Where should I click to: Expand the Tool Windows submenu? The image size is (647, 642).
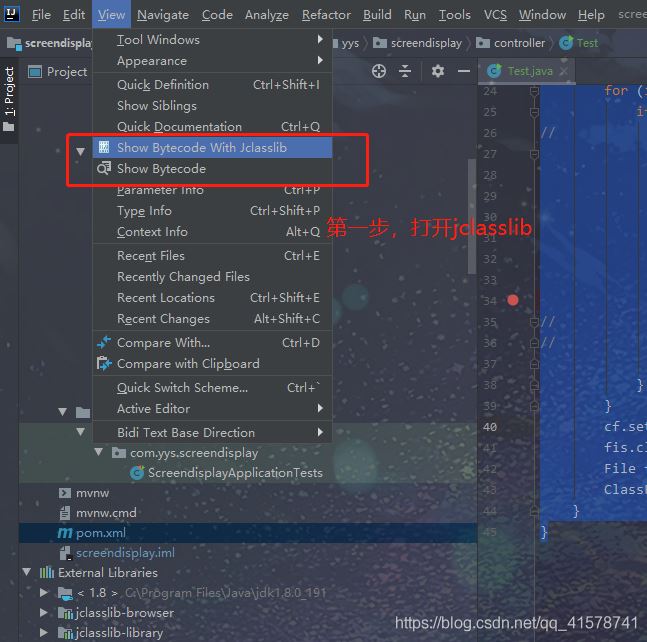click(x=320, y=40)
